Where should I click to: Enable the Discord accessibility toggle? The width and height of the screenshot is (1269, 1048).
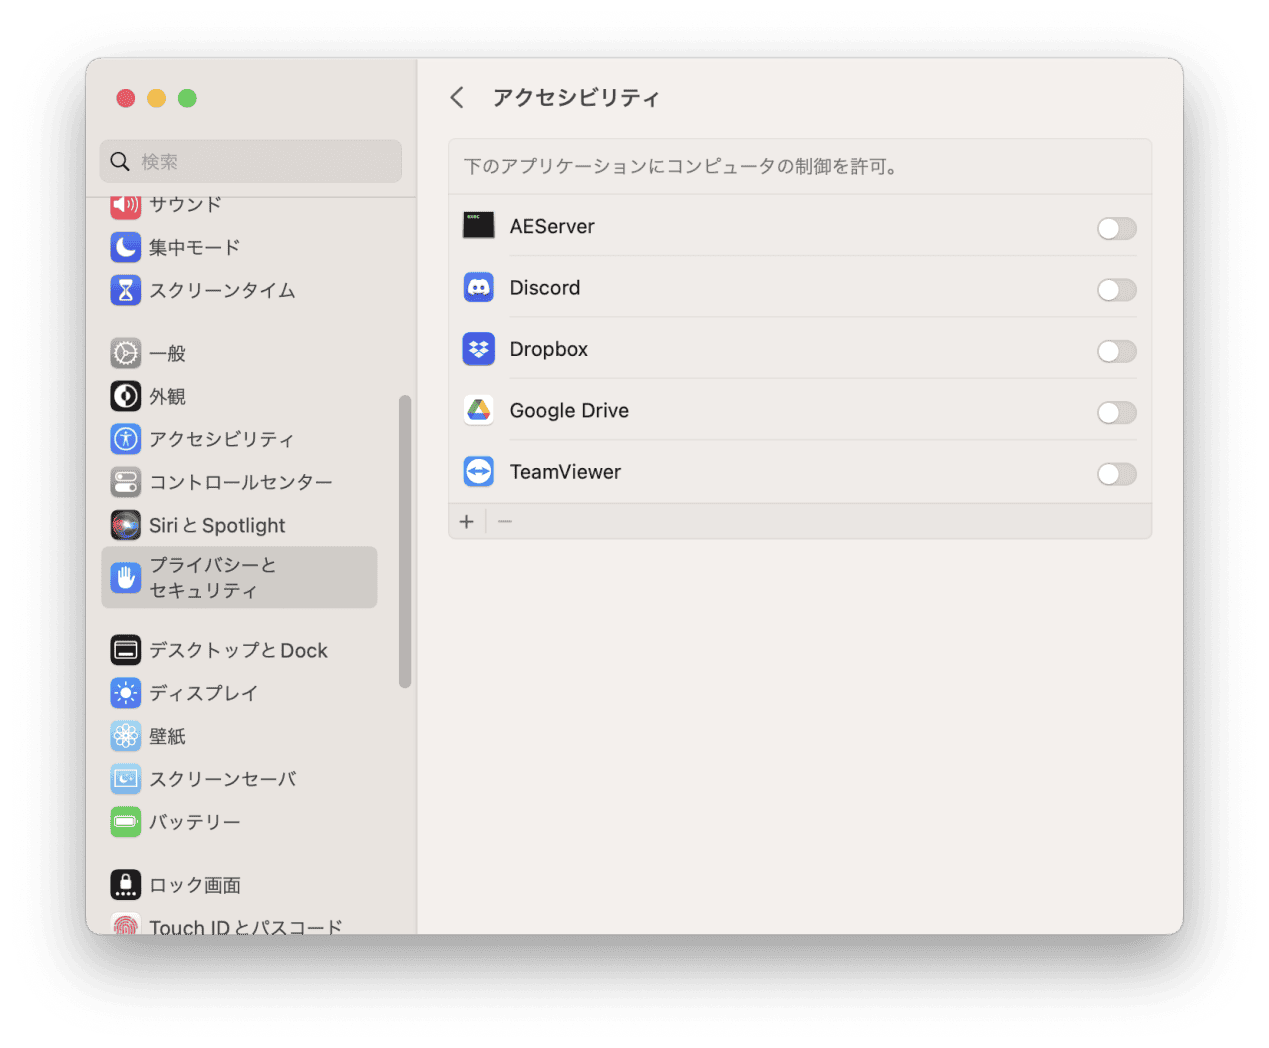point(1116,290)
